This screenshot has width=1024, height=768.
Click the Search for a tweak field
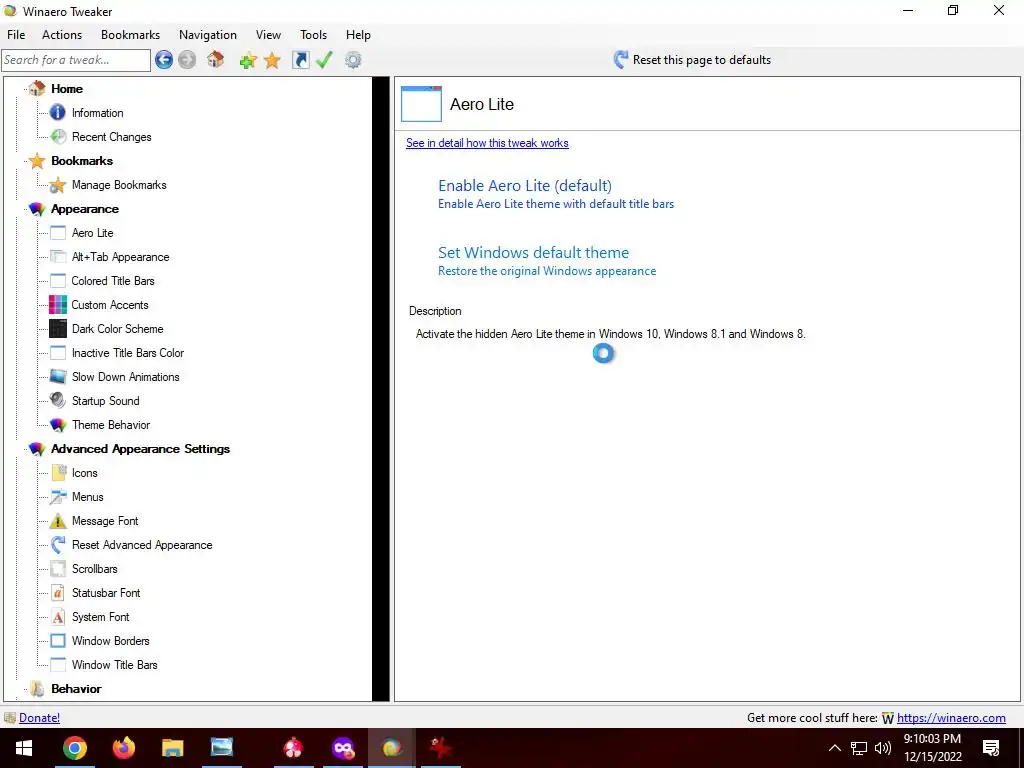click(x=76, y=60)
